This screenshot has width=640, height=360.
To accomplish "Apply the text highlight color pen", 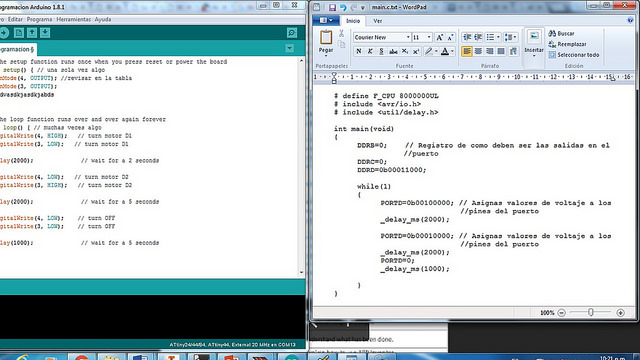I will point(428,51).
